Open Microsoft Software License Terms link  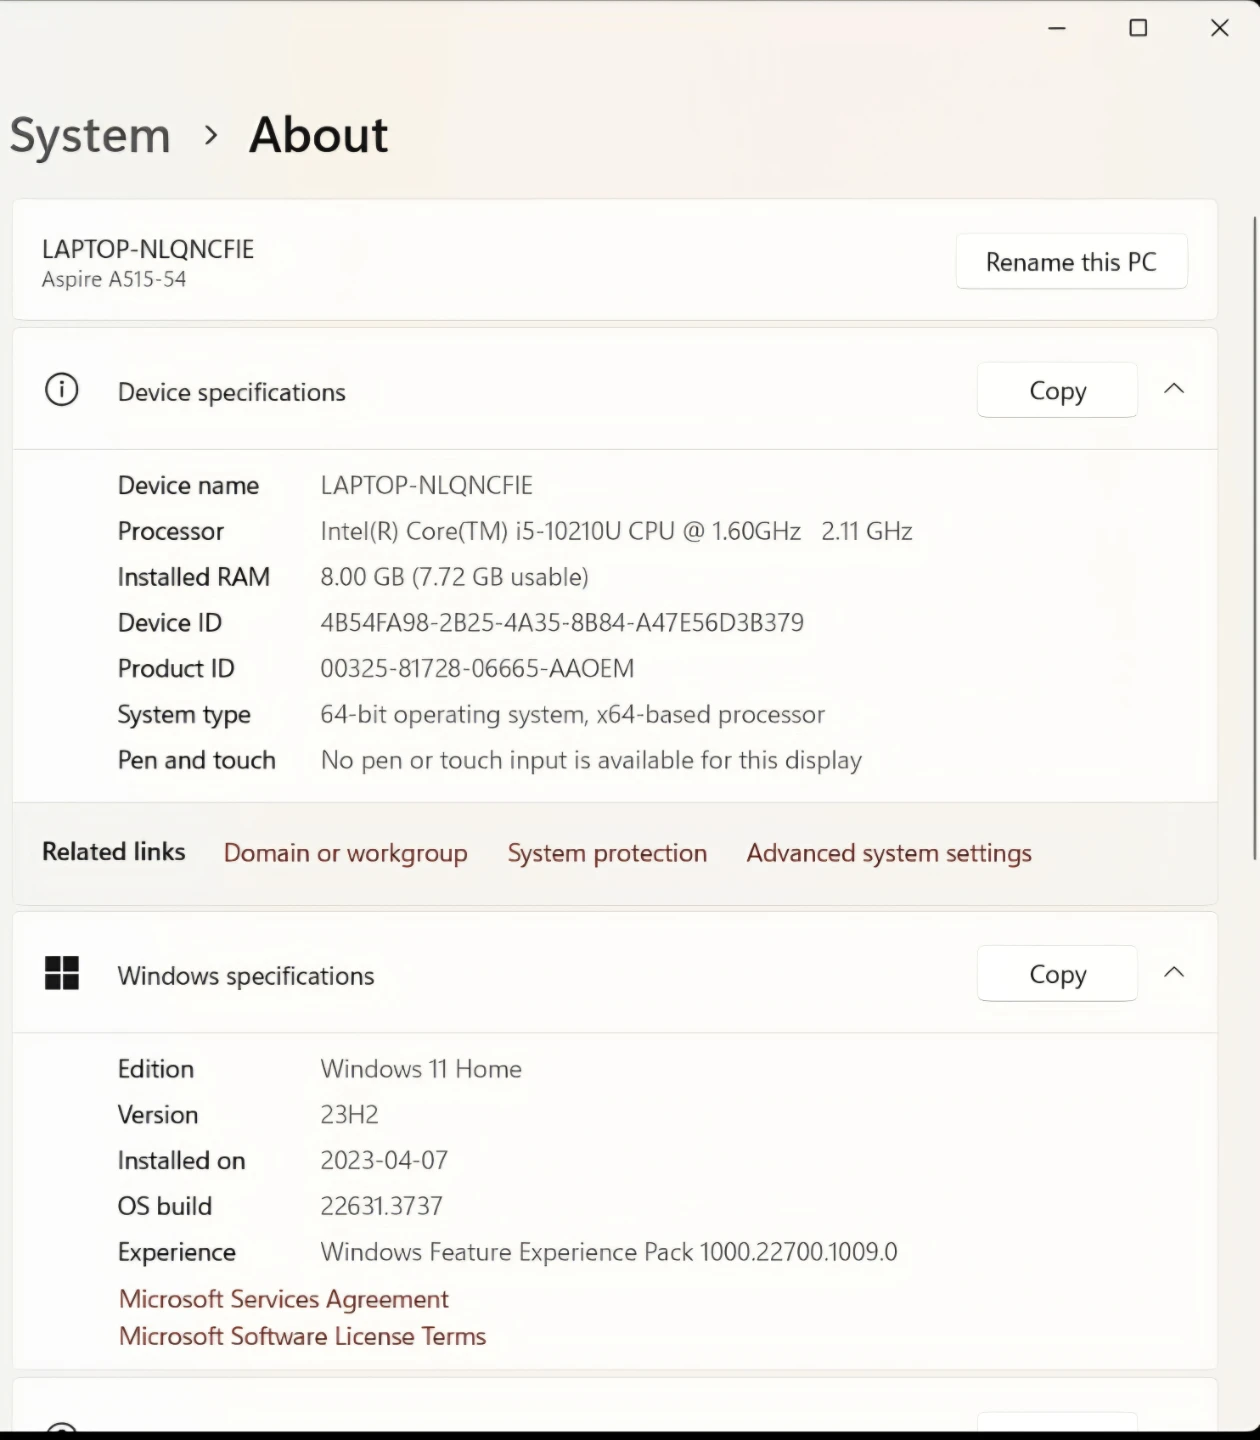click(x=302, y=1336)
